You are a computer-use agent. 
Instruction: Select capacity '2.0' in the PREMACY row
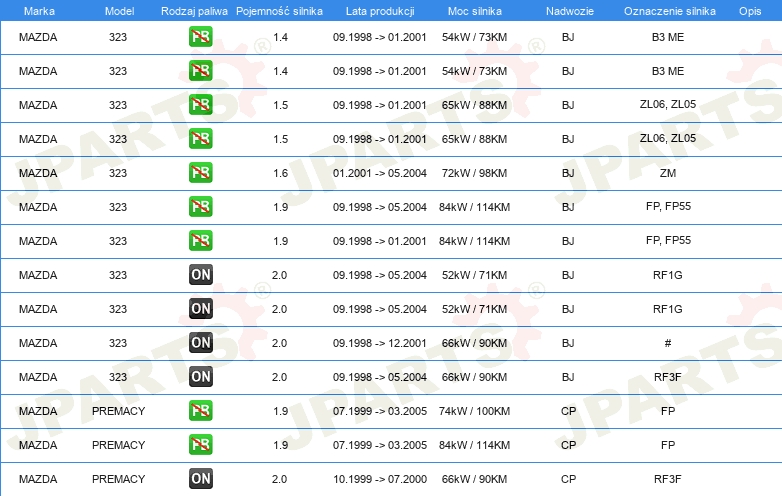pos(279,479)
